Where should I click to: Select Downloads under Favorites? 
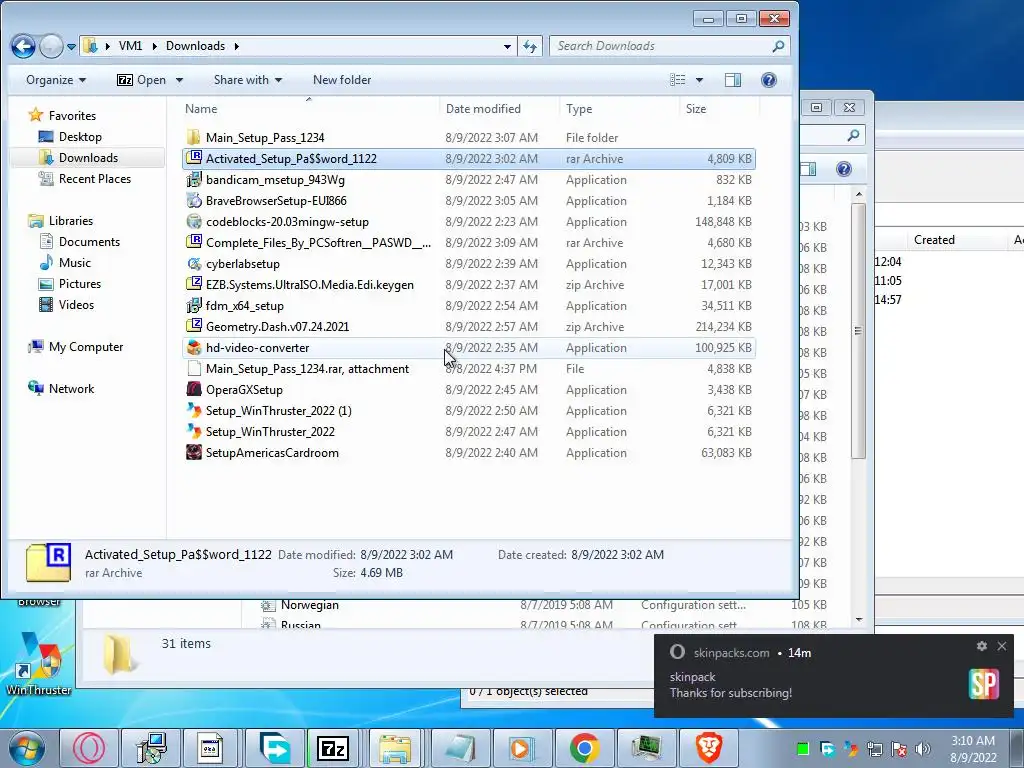[x=88, y=157]
